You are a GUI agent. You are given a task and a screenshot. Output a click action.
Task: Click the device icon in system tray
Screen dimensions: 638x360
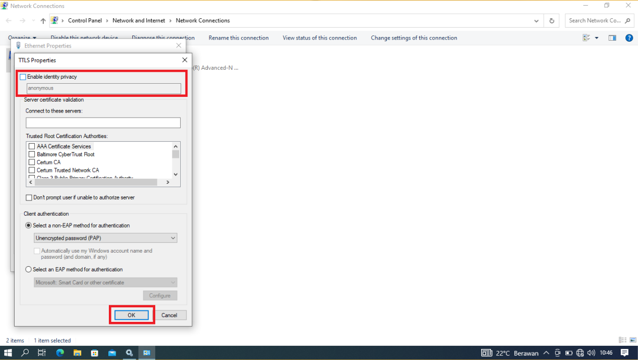(x=557, y=353)
